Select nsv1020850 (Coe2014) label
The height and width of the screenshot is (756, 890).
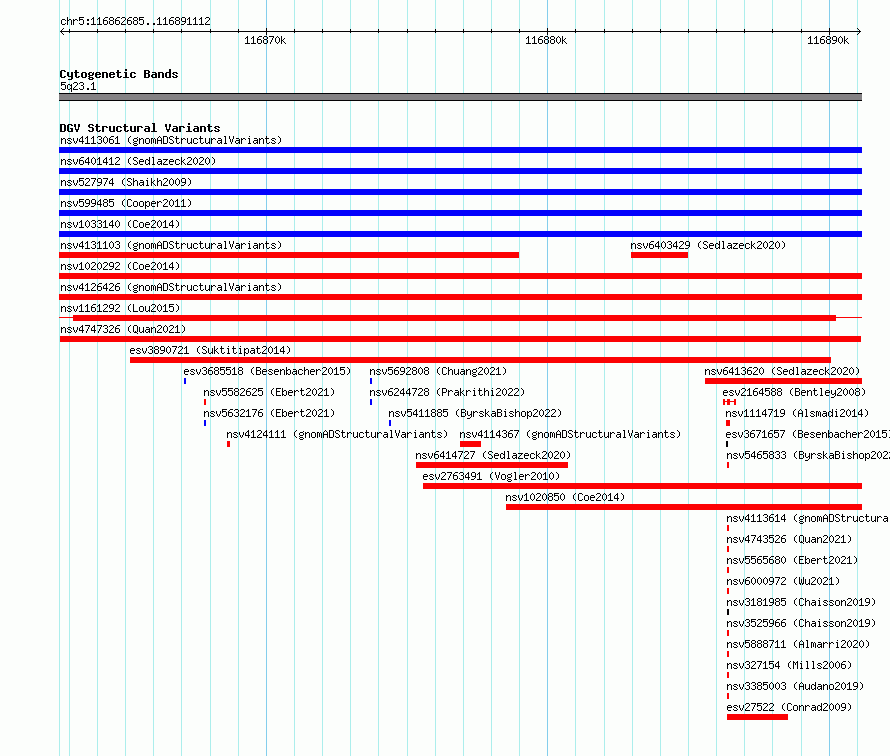565,497
